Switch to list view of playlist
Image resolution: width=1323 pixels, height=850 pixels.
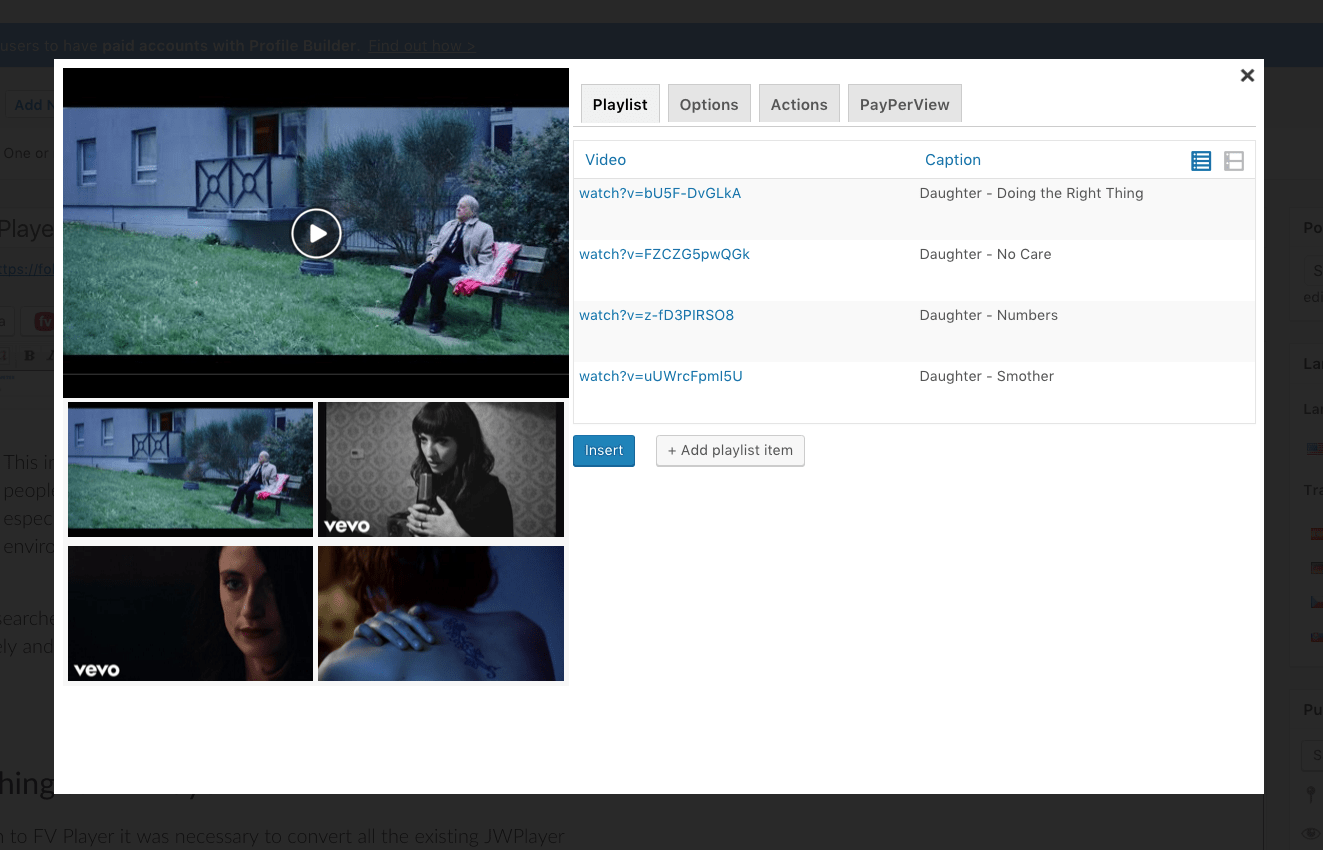click(x=1201, y=161)
